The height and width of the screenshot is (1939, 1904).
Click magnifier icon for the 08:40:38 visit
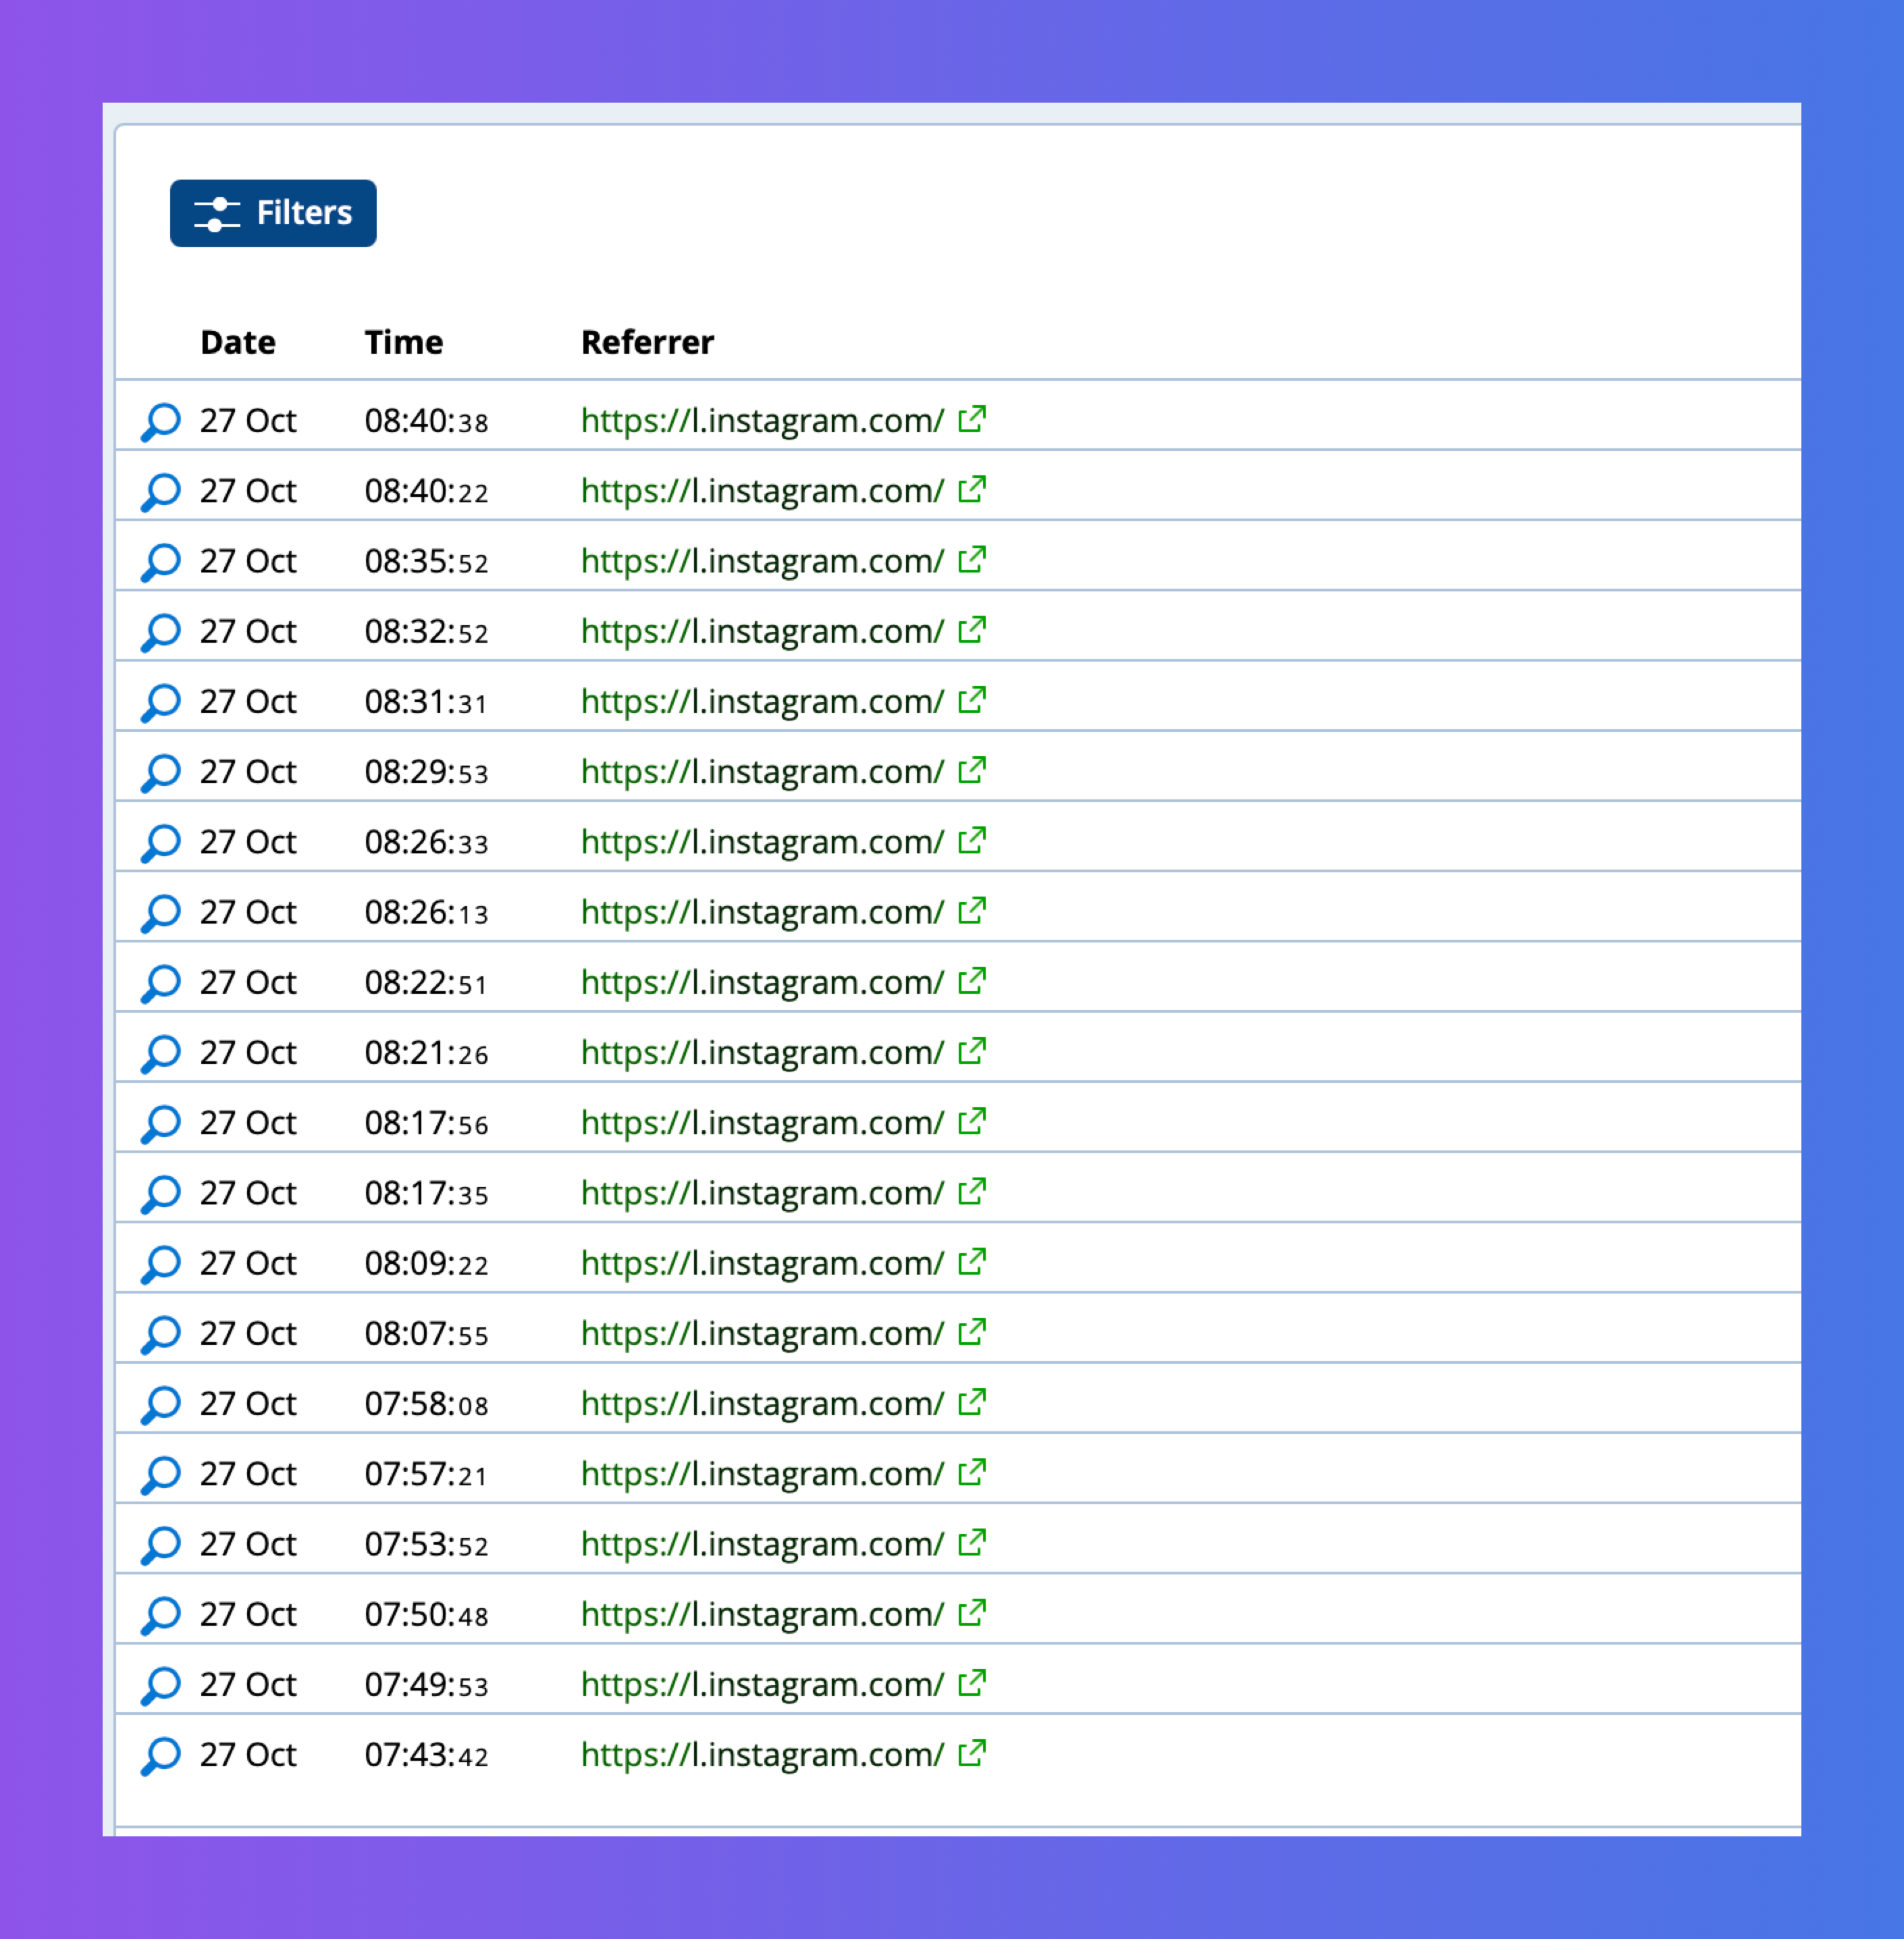pos(160,421)
